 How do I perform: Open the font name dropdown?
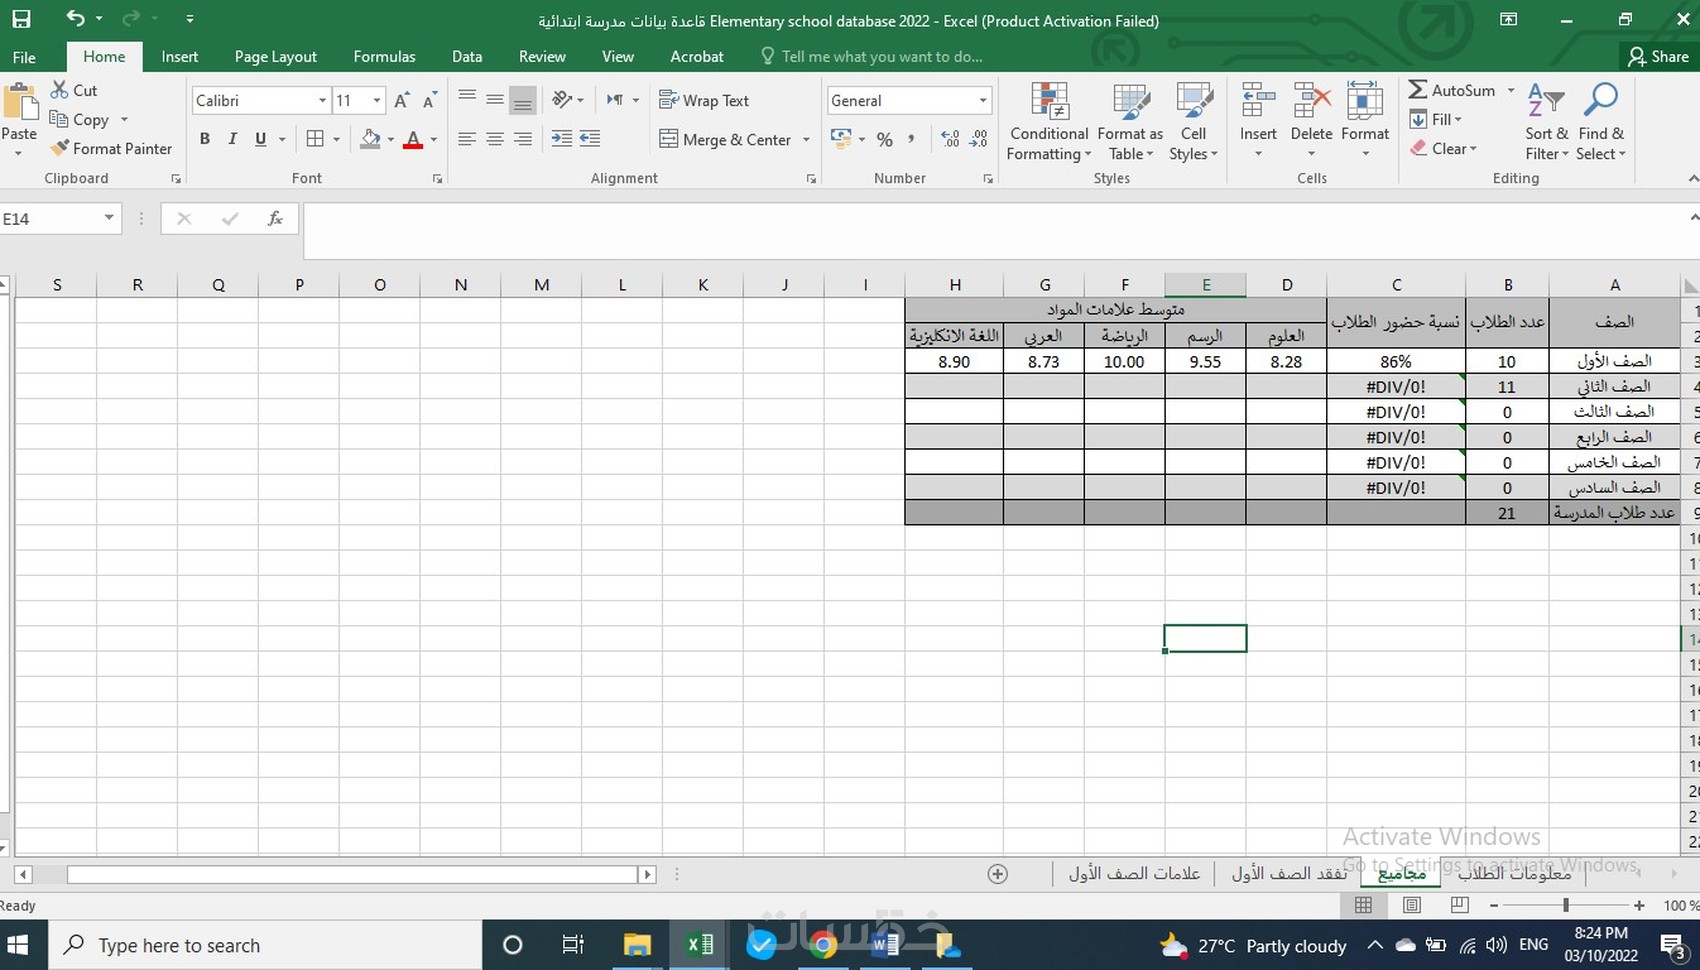pos(322,100)
